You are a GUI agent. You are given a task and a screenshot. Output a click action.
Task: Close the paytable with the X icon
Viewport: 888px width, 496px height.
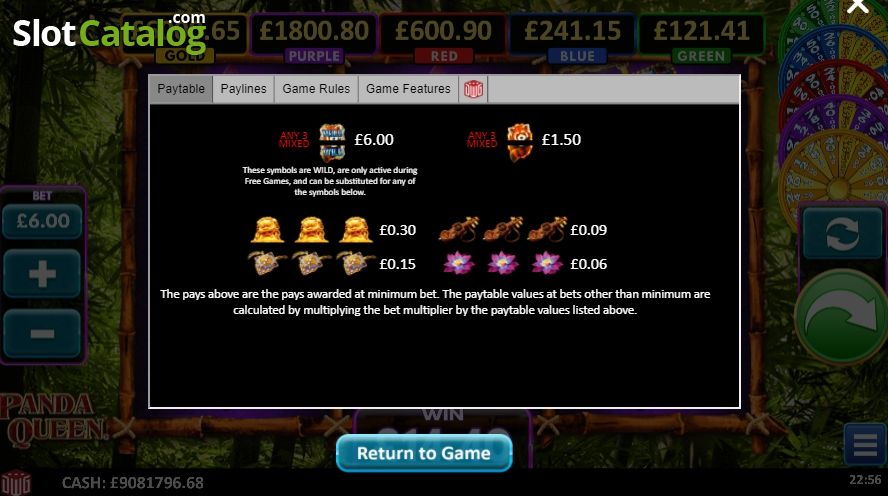point(858,6)
